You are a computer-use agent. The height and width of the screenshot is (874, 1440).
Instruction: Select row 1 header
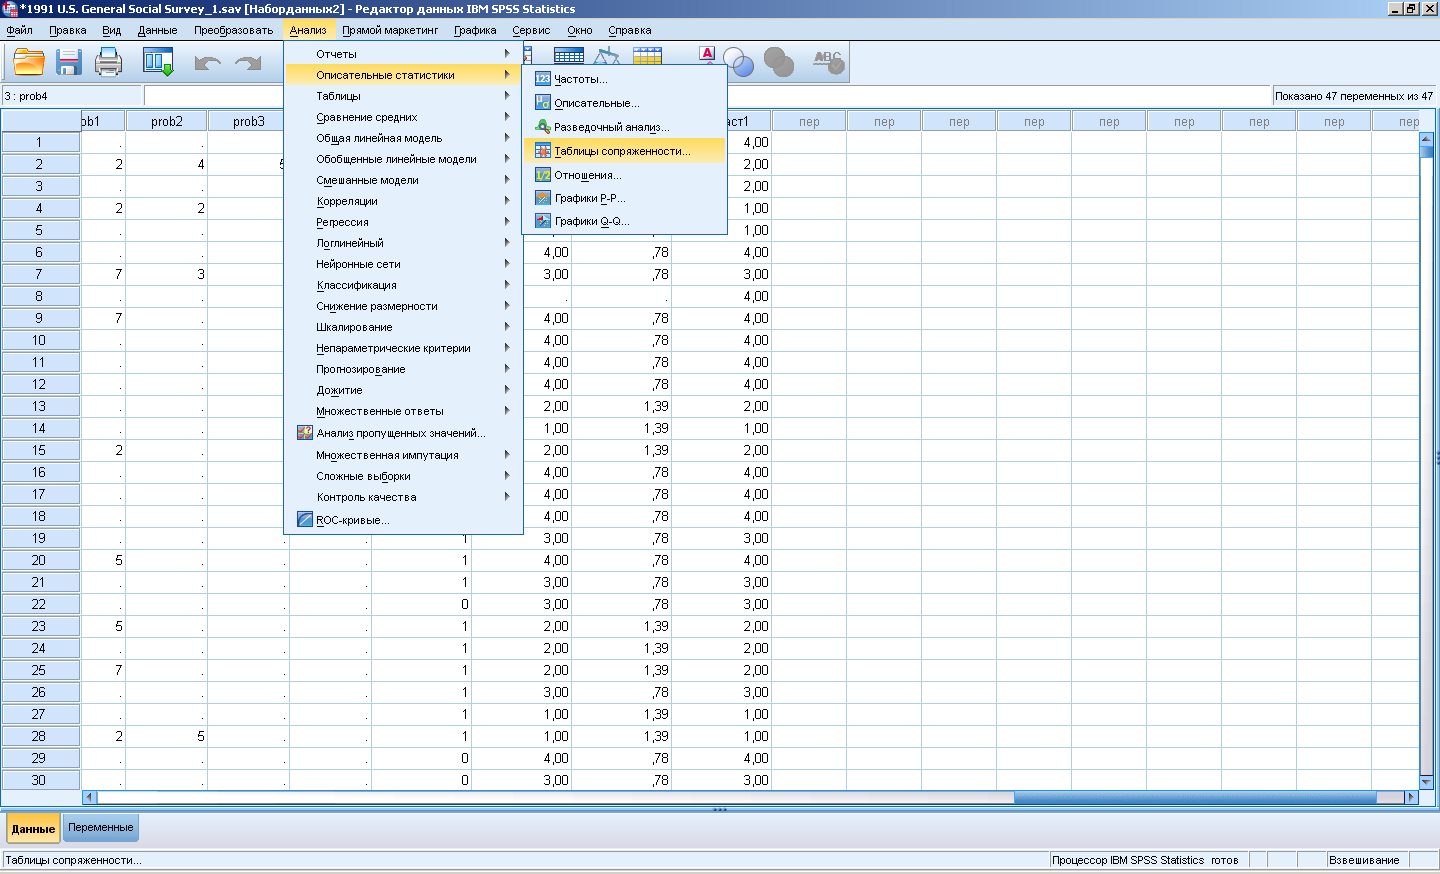coord(39,142)
